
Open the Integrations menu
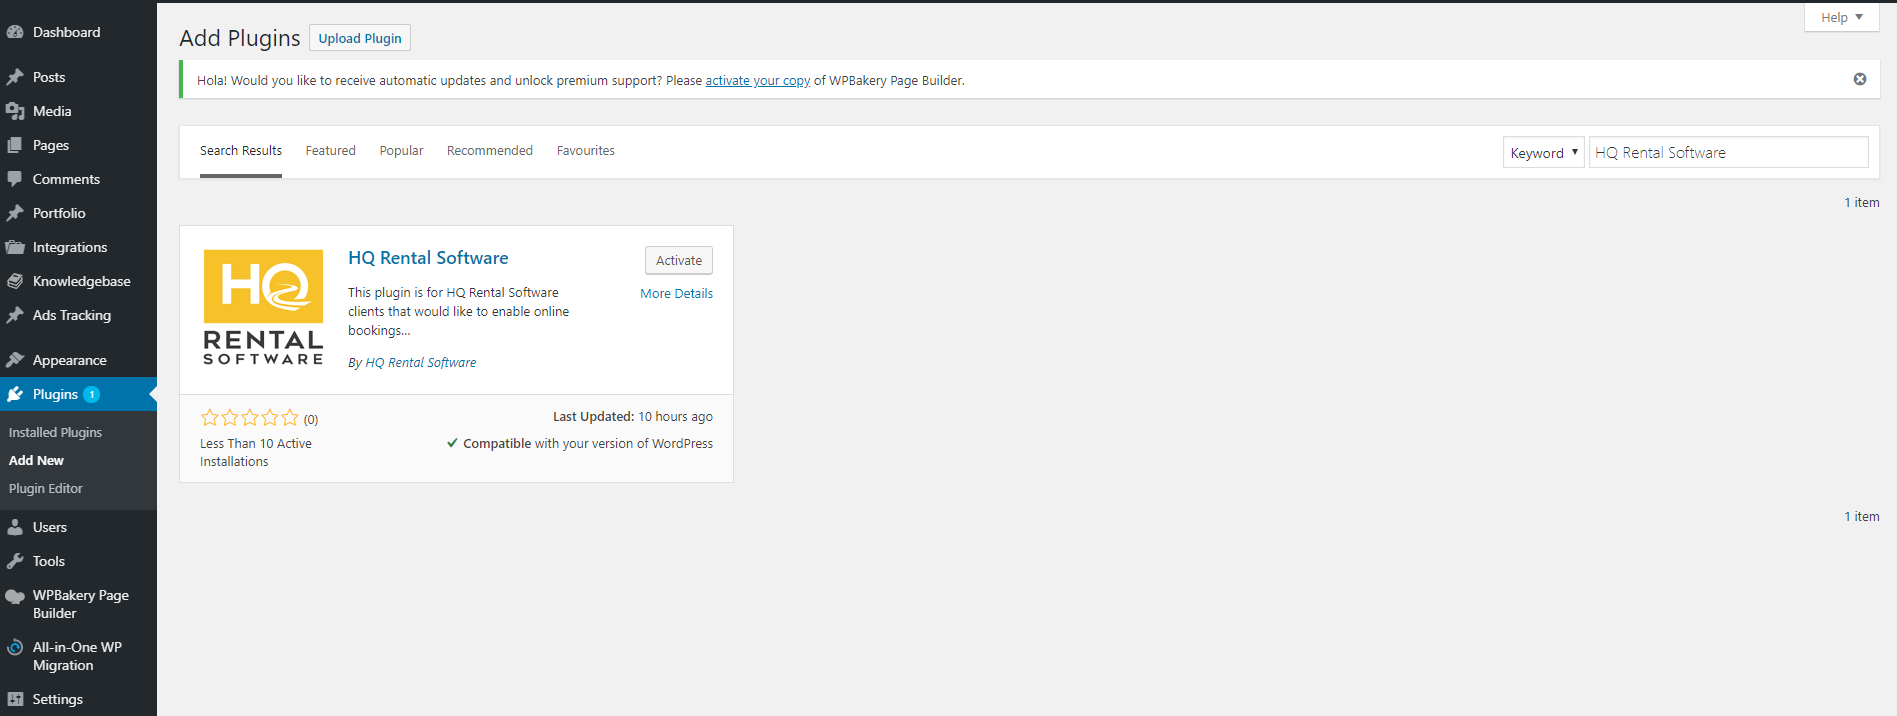[x=70, y=247]
